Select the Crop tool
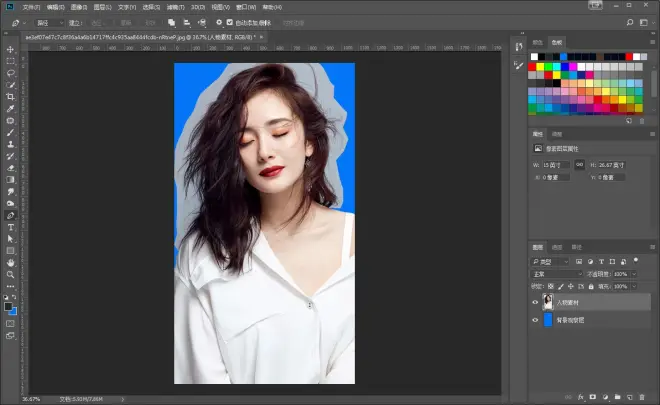660x405 pixels. (10, 97)
